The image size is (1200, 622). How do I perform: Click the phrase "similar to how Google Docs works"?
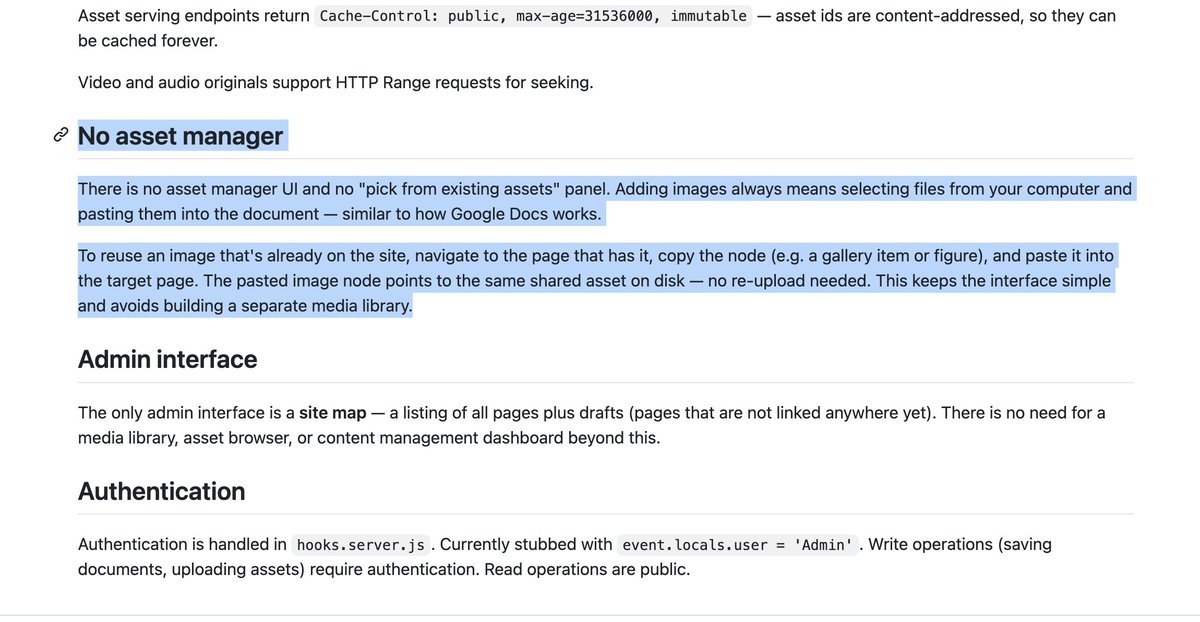click(471, 214)
